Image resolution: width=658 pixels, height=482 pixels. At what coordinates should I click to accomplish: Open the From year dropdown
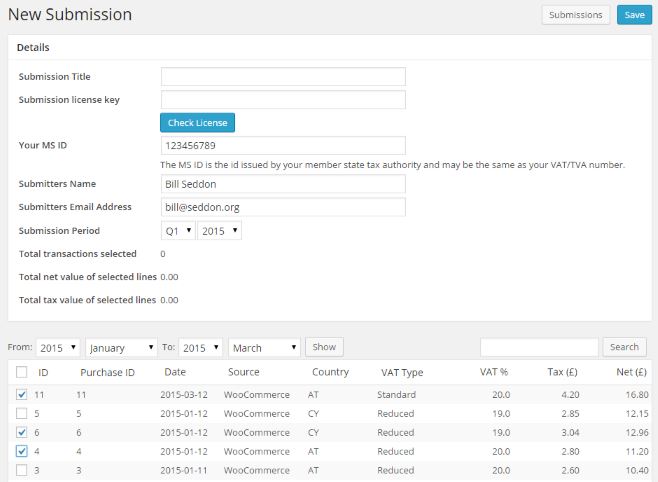click(x=58, y=348)
